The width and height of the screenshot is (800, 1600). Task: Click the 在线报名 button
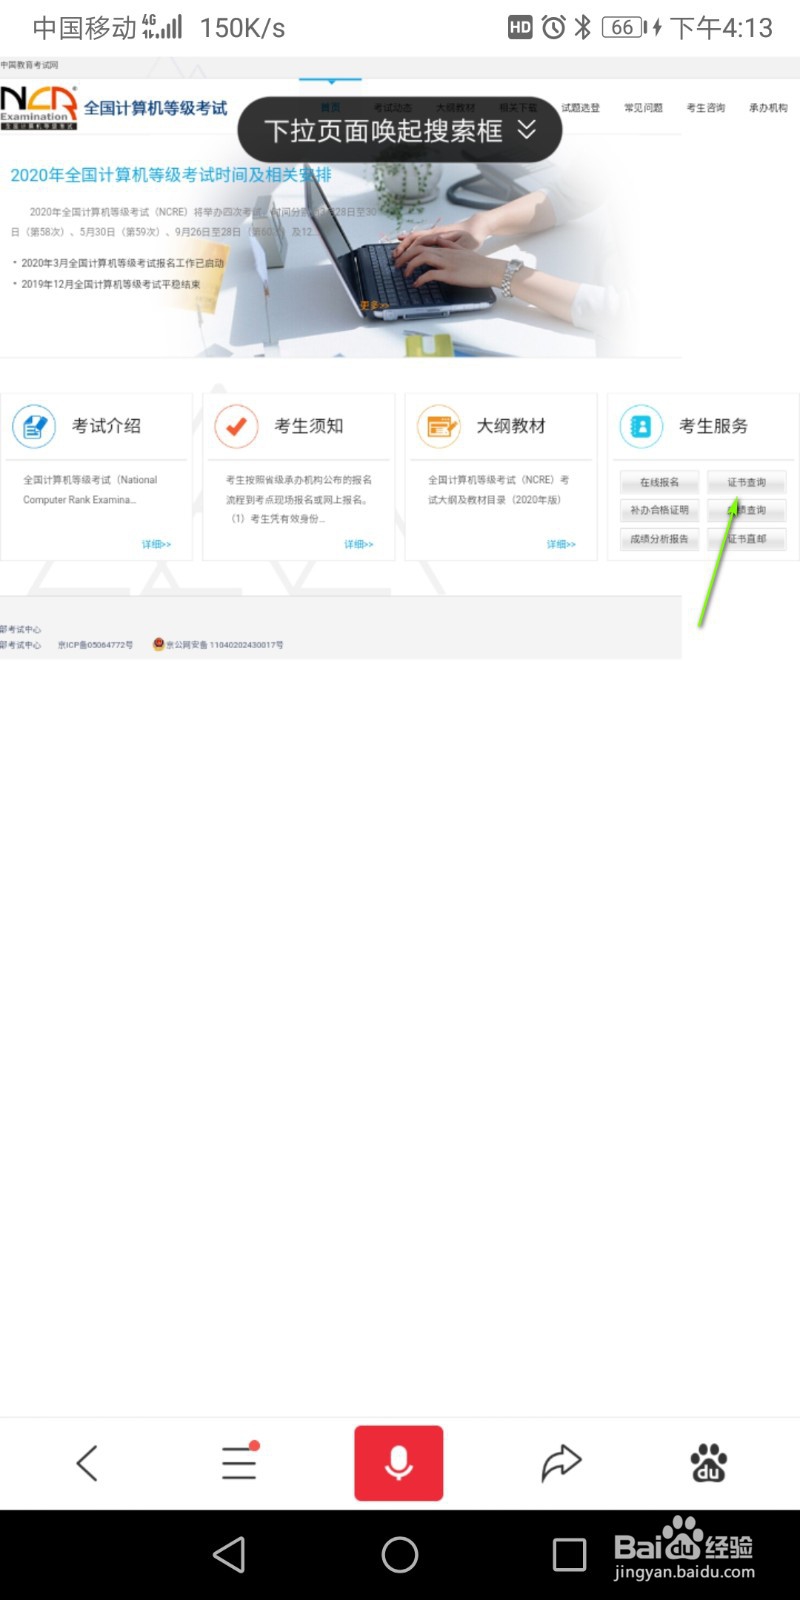(x=659, y=482)
